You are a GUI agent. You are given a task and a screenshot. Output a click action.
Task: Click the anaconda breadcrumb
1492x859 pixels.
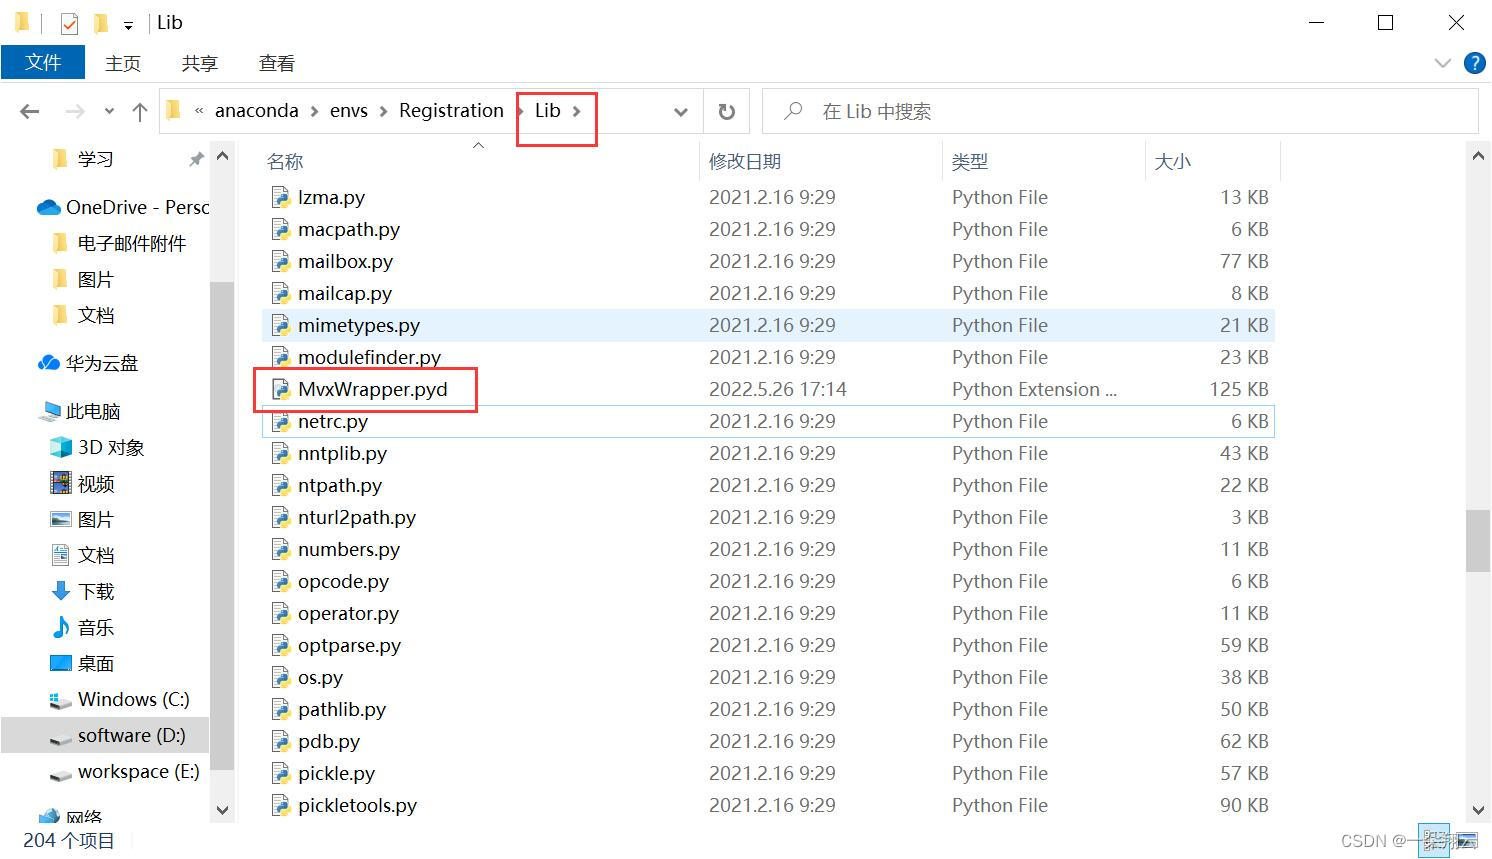pyautogui.click(x=256, y=110)
